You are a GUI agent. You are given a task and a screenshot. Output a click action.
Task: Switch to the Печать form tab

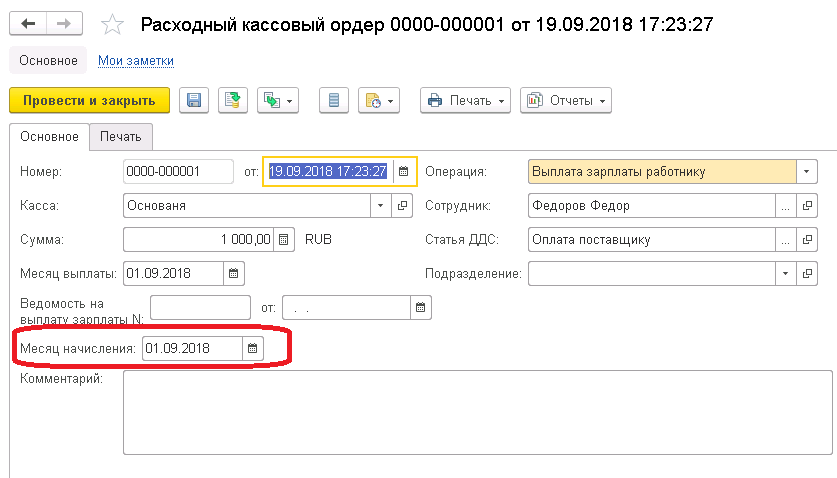click(x=121, y=137)
